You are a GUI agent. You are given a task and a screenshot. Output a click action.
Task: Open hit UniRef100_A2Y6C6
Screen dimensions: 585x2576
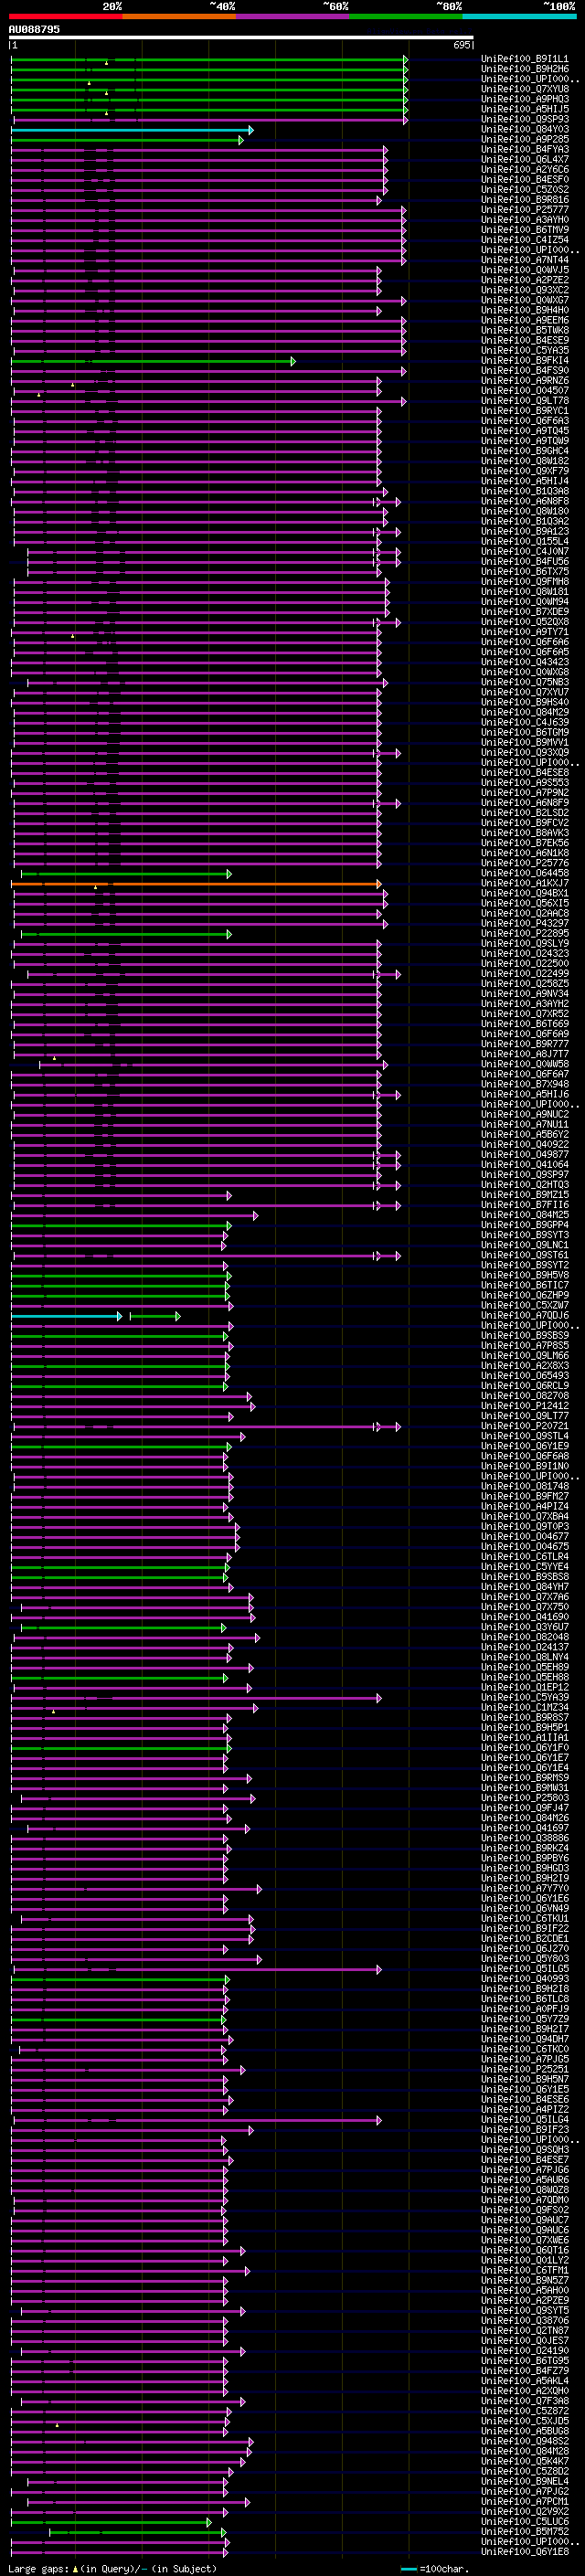pos(525,169)
